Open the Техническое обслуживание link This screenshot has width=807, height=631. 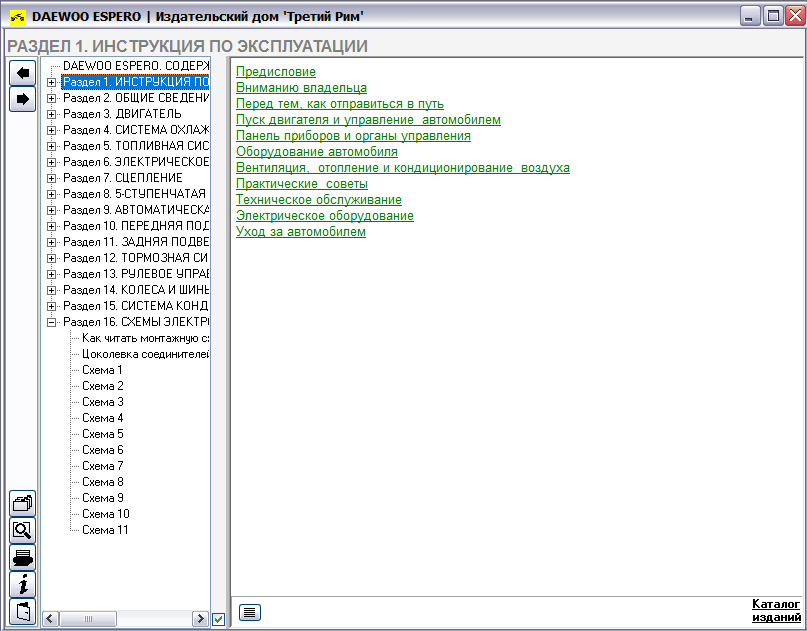(319, 200)
